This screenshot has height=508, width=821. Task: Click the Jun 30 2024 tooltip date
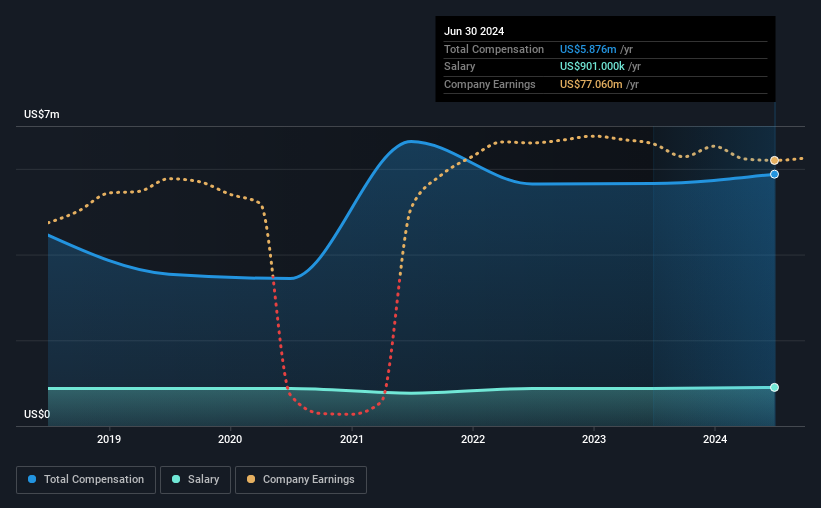[474, 31]
